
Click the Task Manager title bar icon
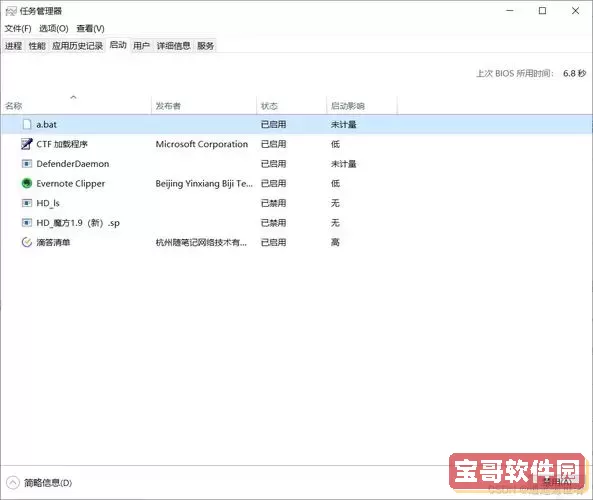[11, 11]
